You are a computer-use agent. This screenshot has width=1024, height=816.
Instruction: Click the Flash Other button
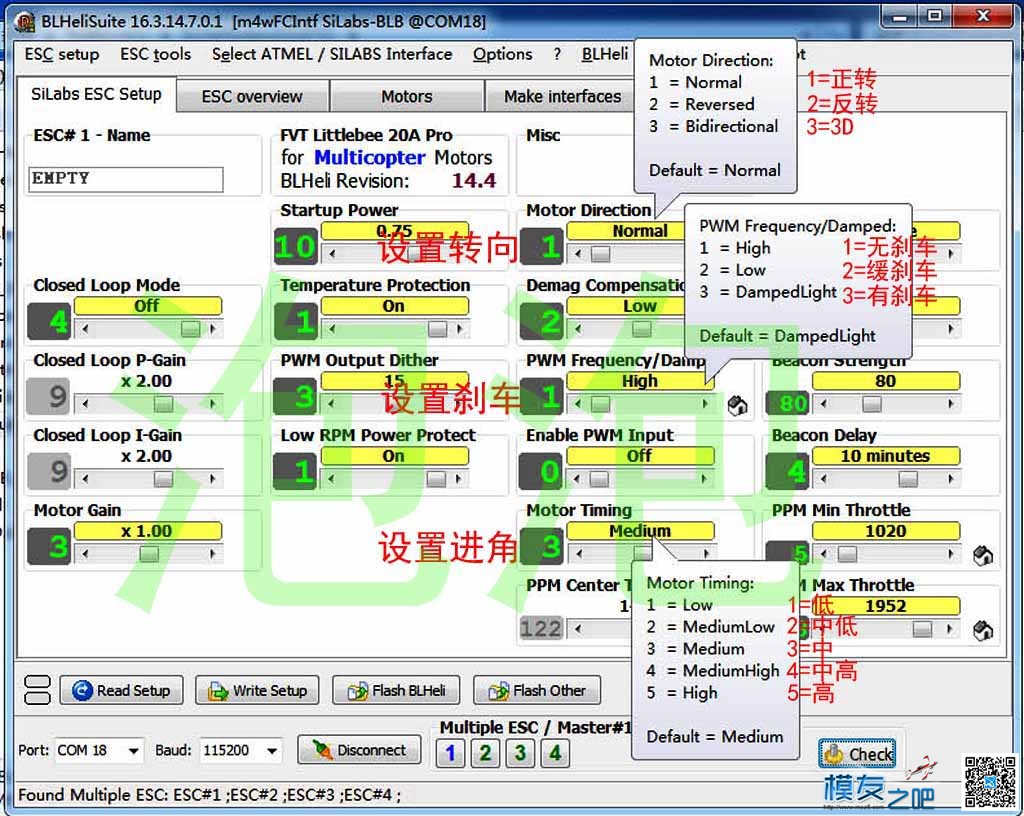[x=537, y=690]
